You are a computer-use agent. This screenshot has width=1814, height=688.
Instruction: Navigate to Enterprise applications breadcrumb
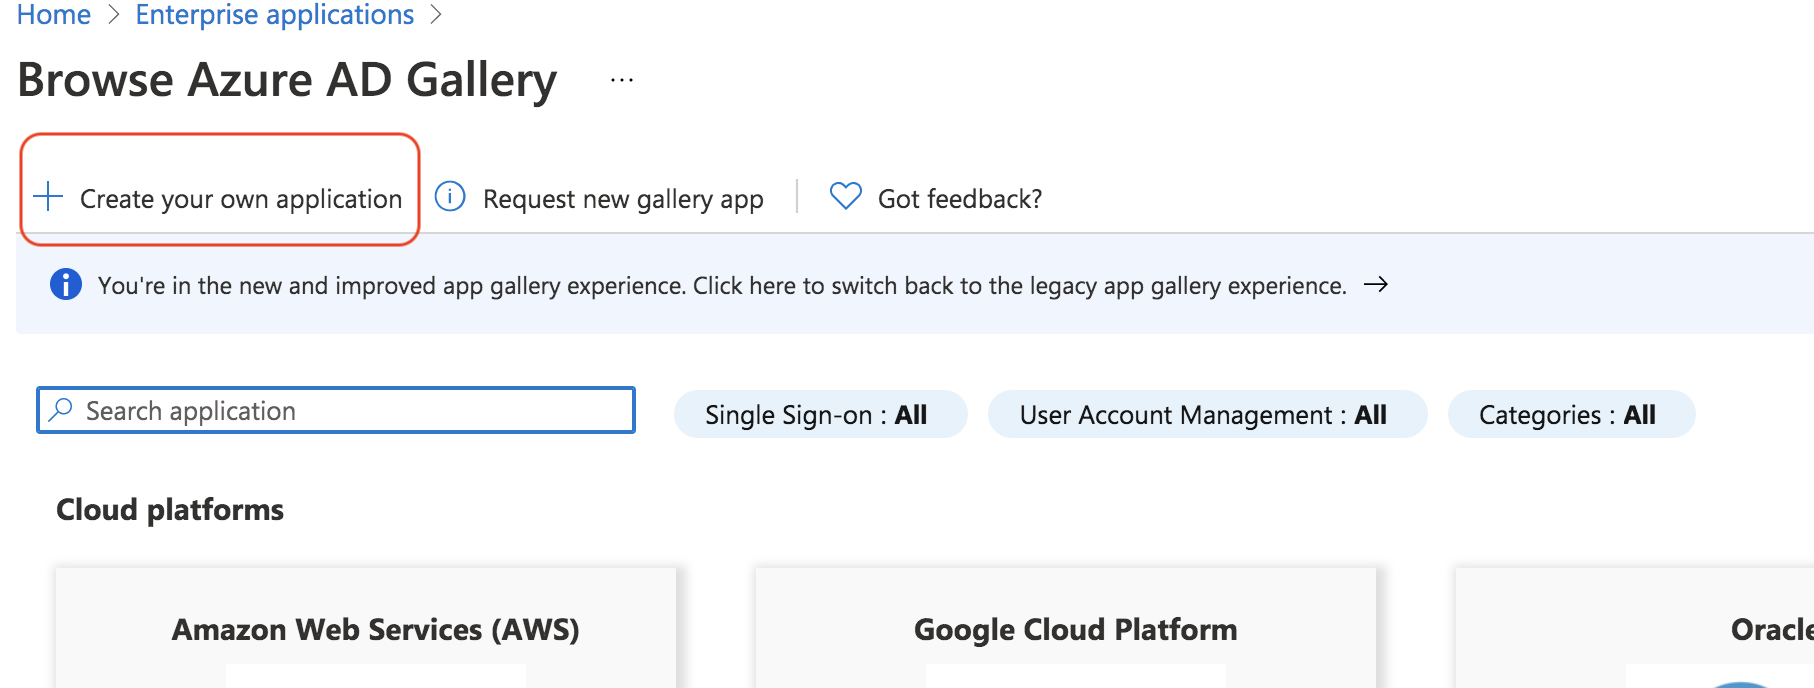click(275, 15)
